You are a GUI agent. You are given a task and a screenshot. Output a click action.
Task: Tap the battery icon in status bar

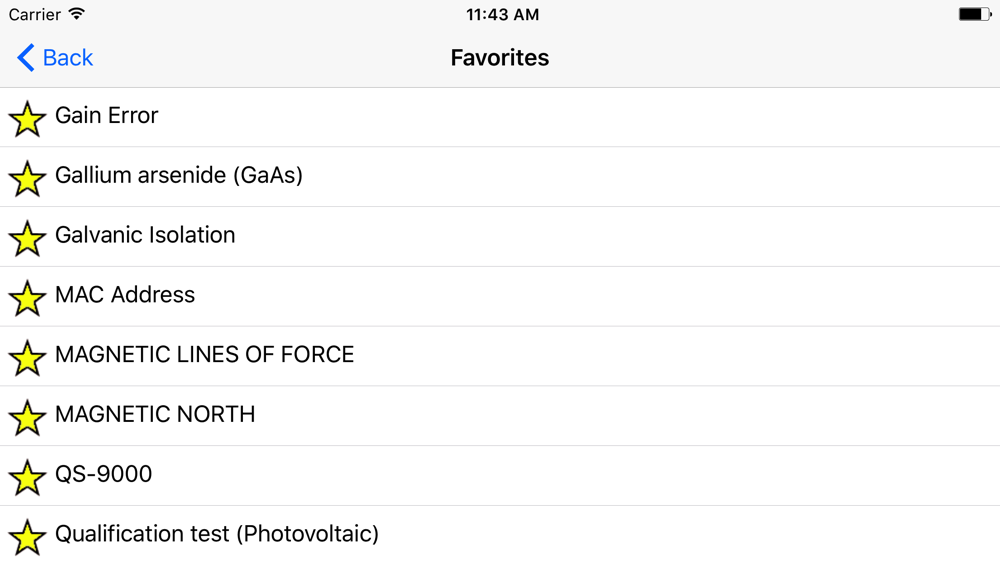pyautogui.click(x=975, y=14)
